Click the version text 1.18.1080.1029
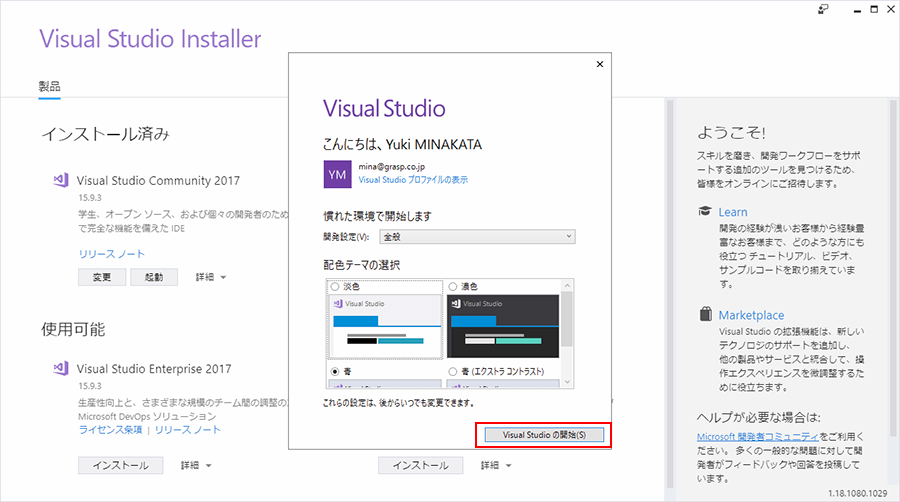 pos(858,493)
